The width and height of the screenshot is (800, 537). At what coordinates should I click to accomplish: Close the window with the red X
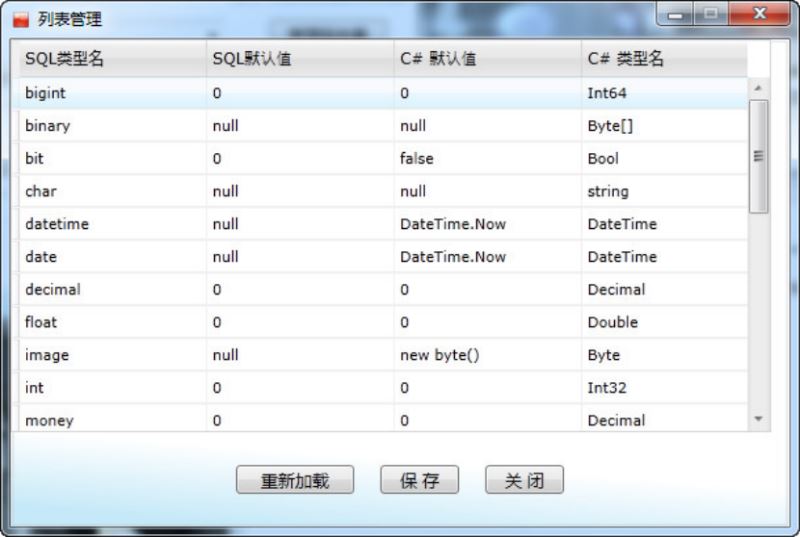760,15
